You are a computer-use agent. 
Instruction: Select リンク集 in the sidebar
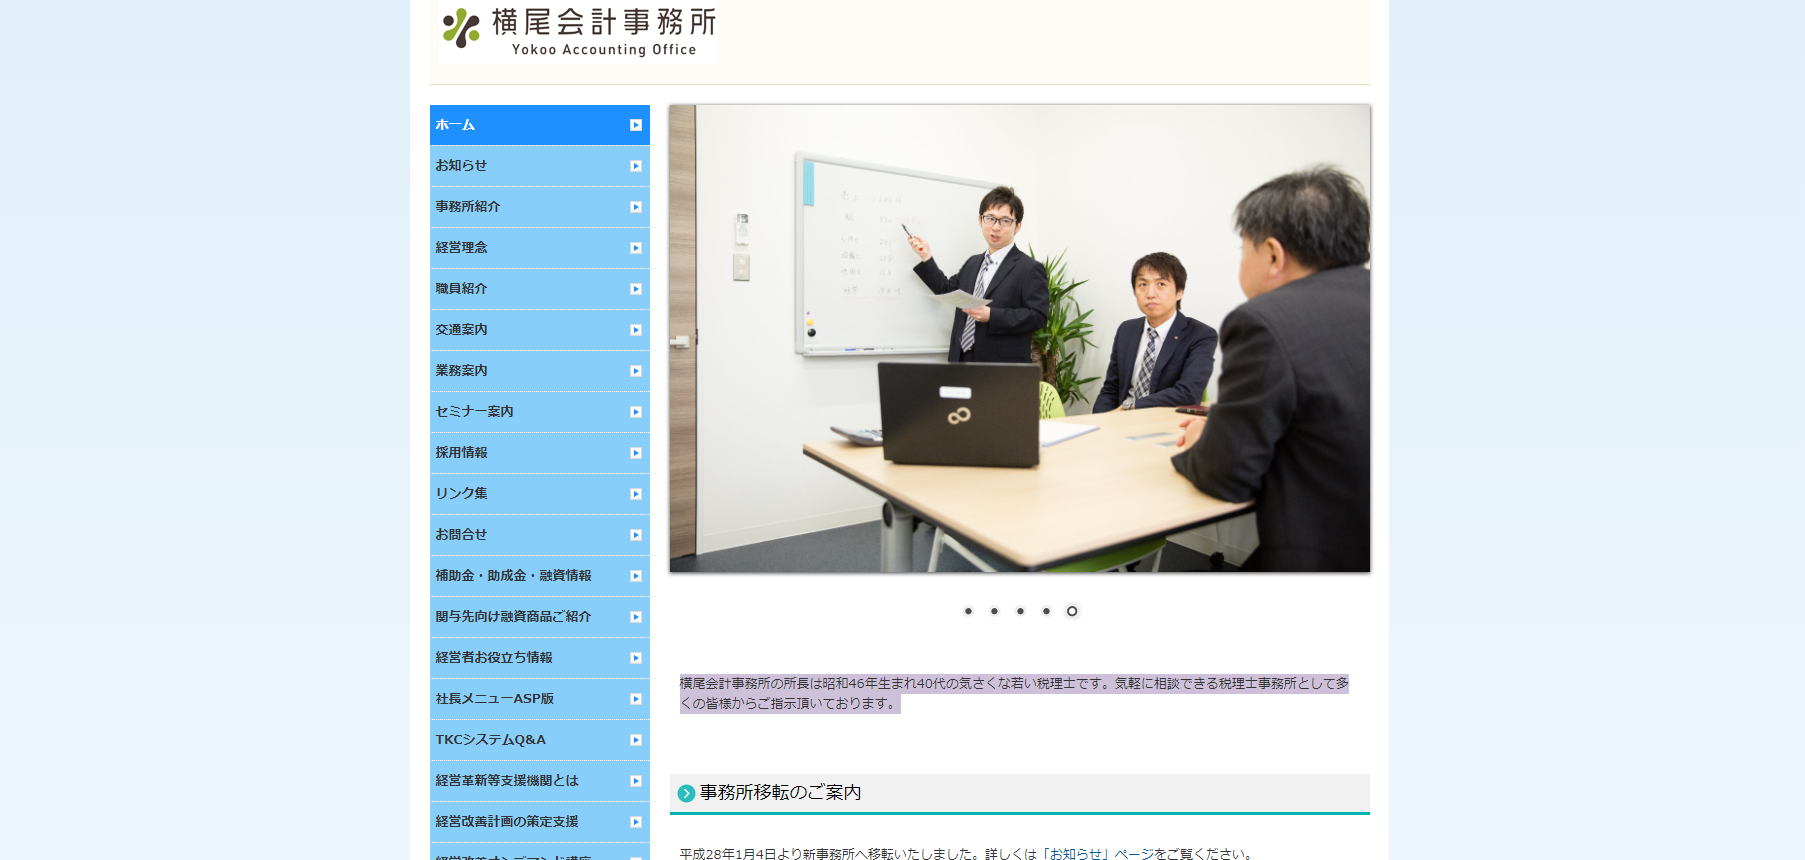click(x=540, y=494)
